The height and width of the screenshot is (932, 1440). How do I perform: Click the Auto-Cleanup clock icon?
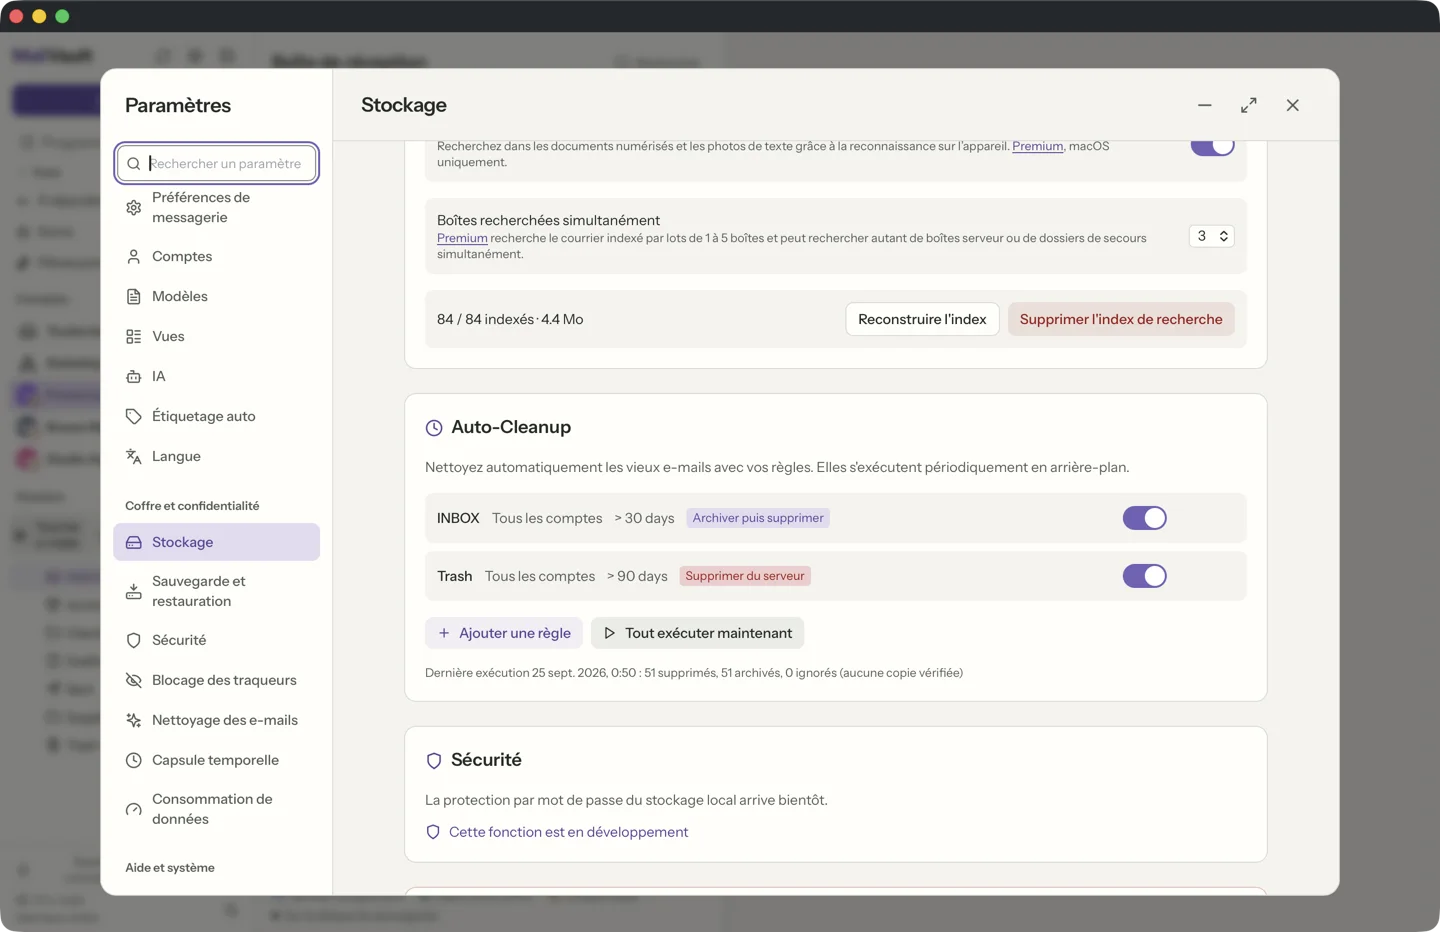tap(434, 428)
